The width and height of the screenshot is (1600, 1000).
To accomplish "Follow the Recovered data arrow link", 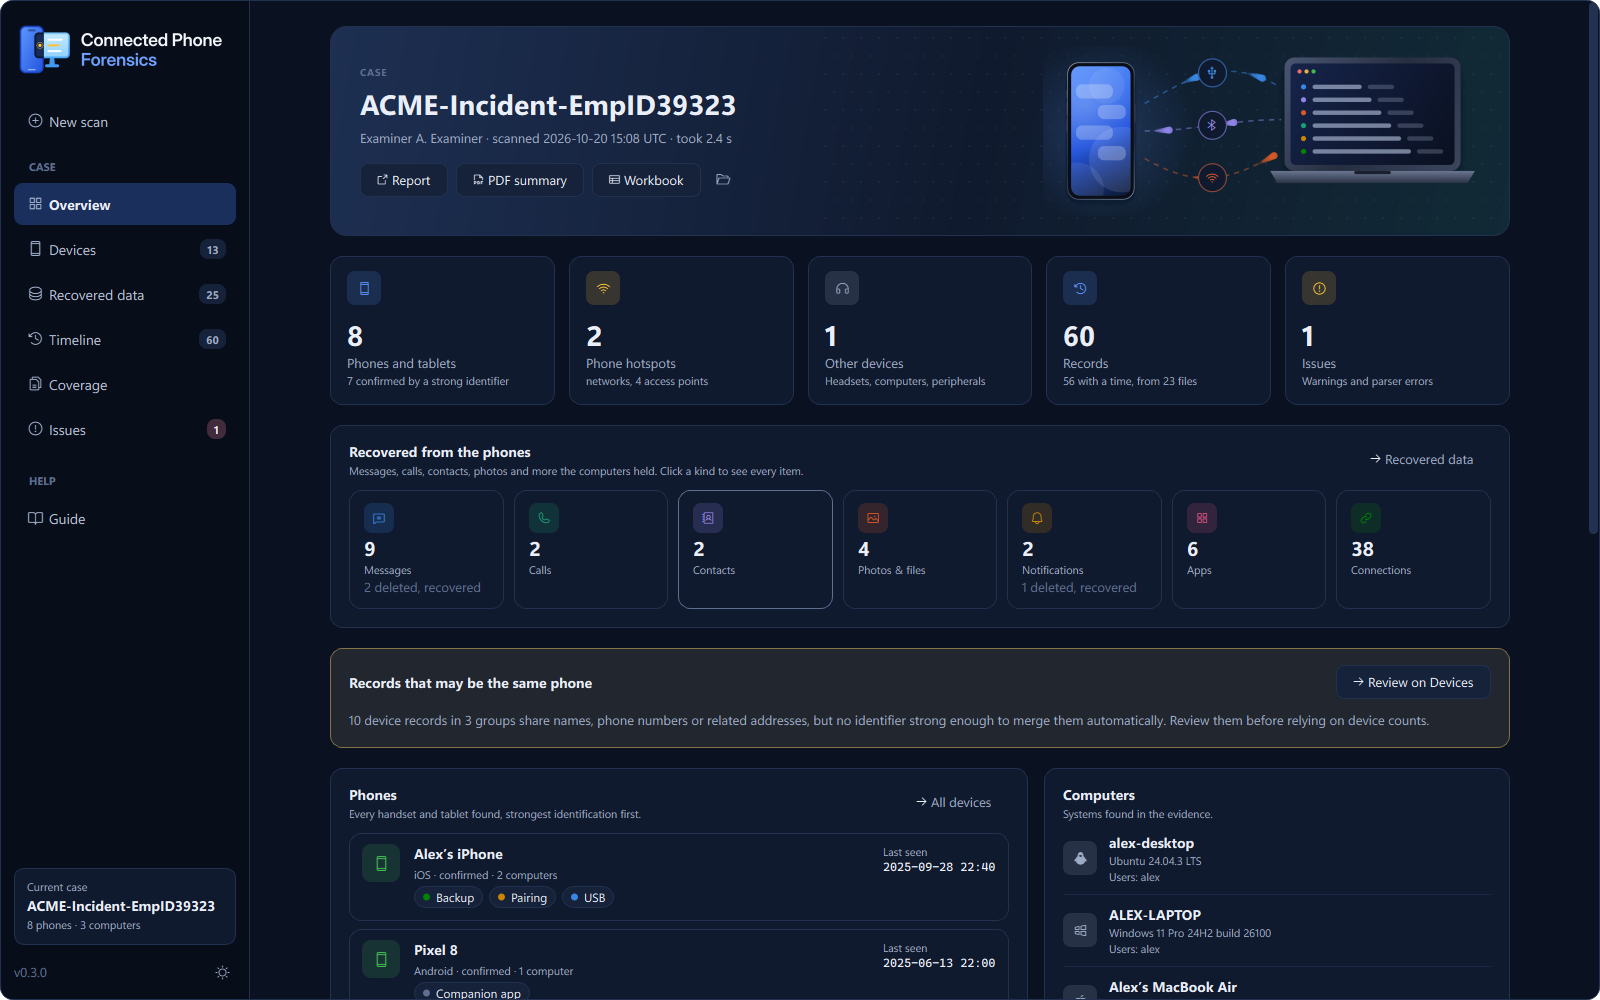I will pyautogui.click(x=1421, y=459).
